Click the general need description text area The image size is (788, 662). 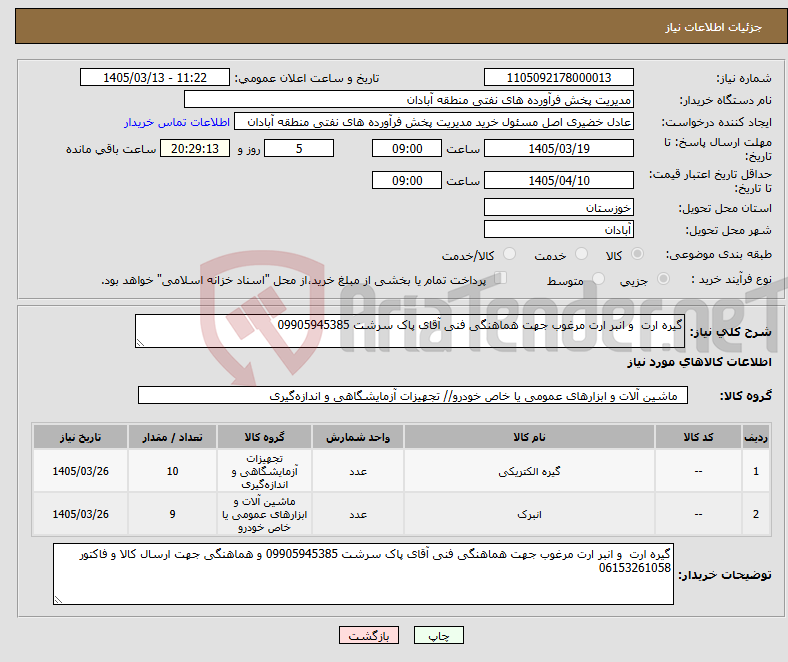(410, 331)
